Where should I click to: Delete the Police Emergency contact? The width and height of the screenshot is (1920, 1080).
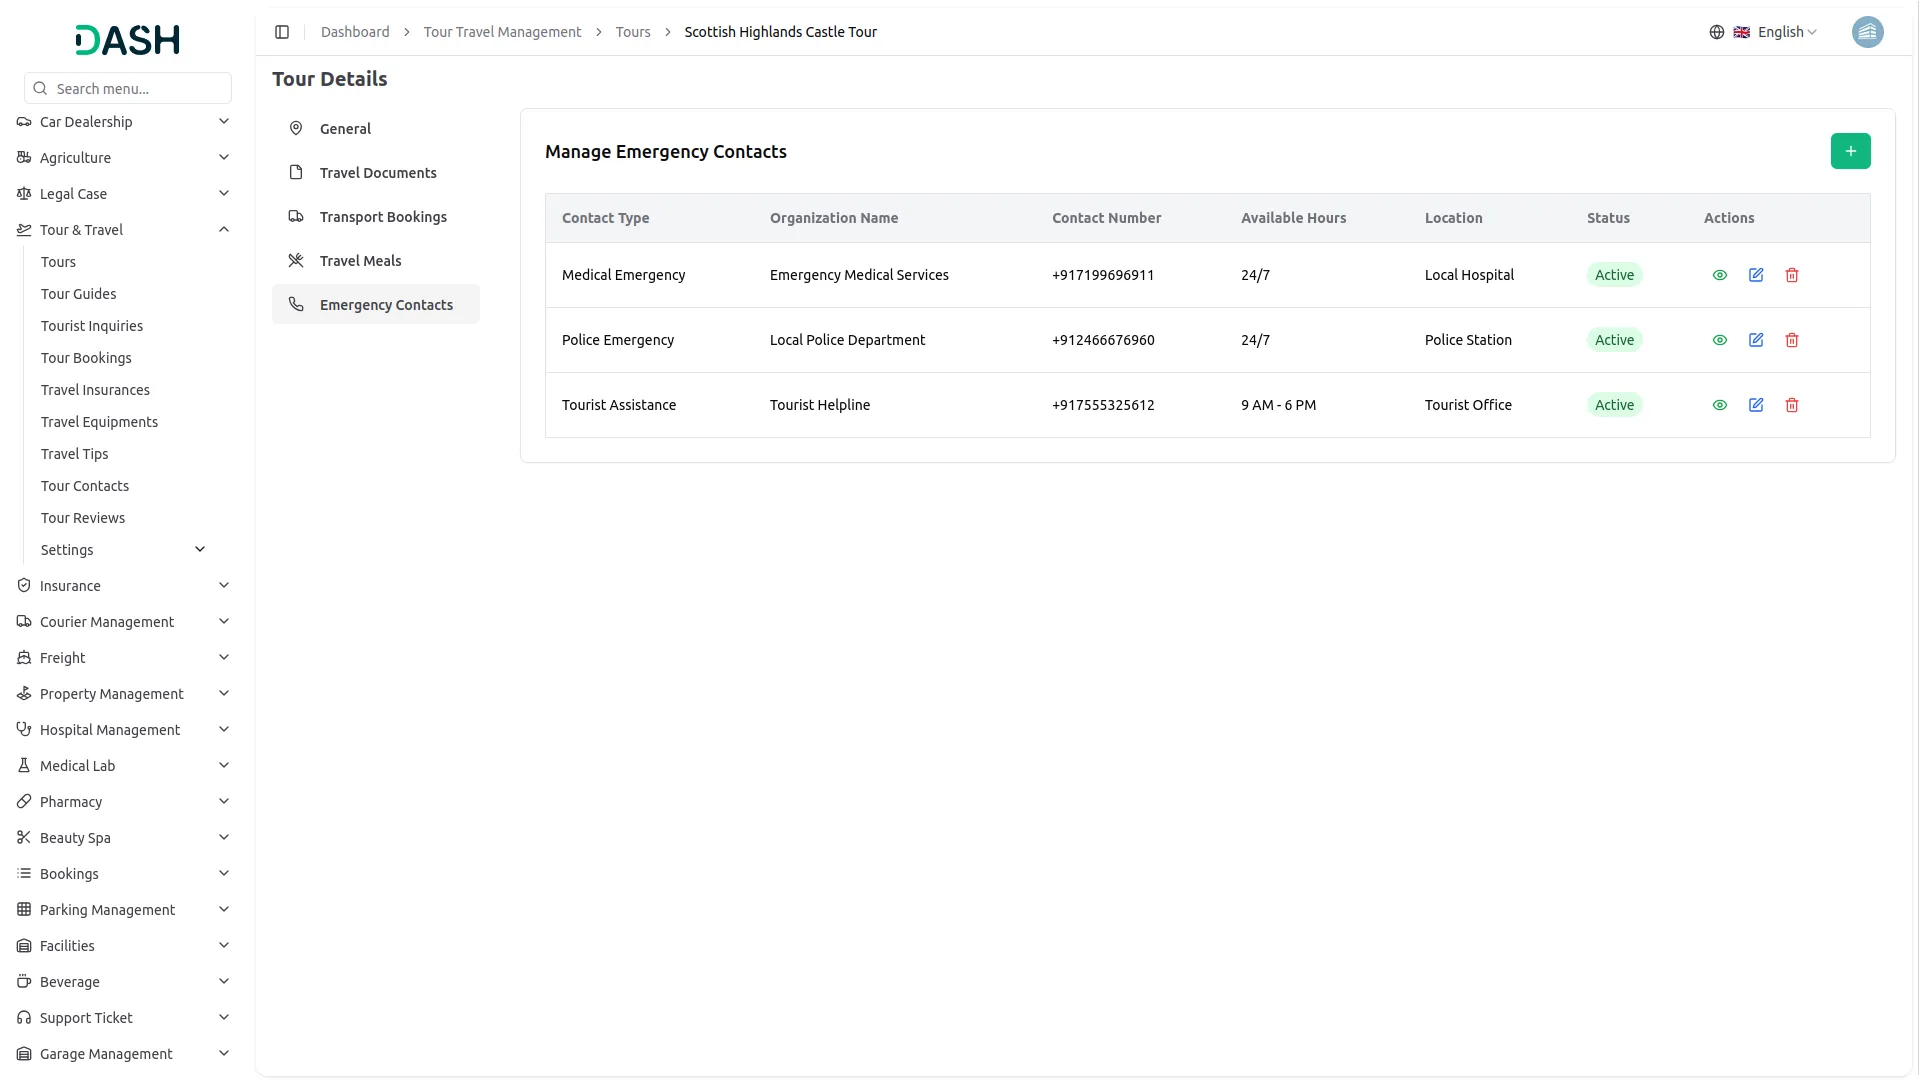tap(1792, 340)
